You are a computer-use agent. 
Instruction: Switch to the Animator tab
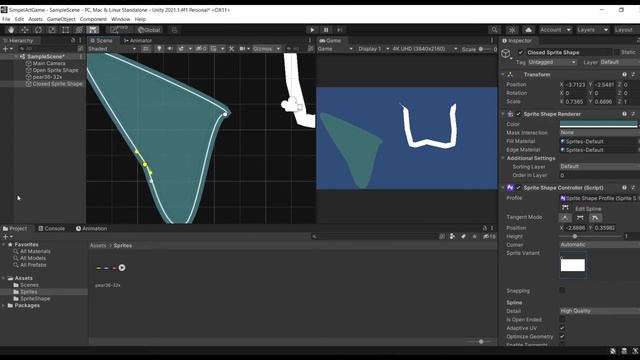pyautogui.click(x=138, y=40)
